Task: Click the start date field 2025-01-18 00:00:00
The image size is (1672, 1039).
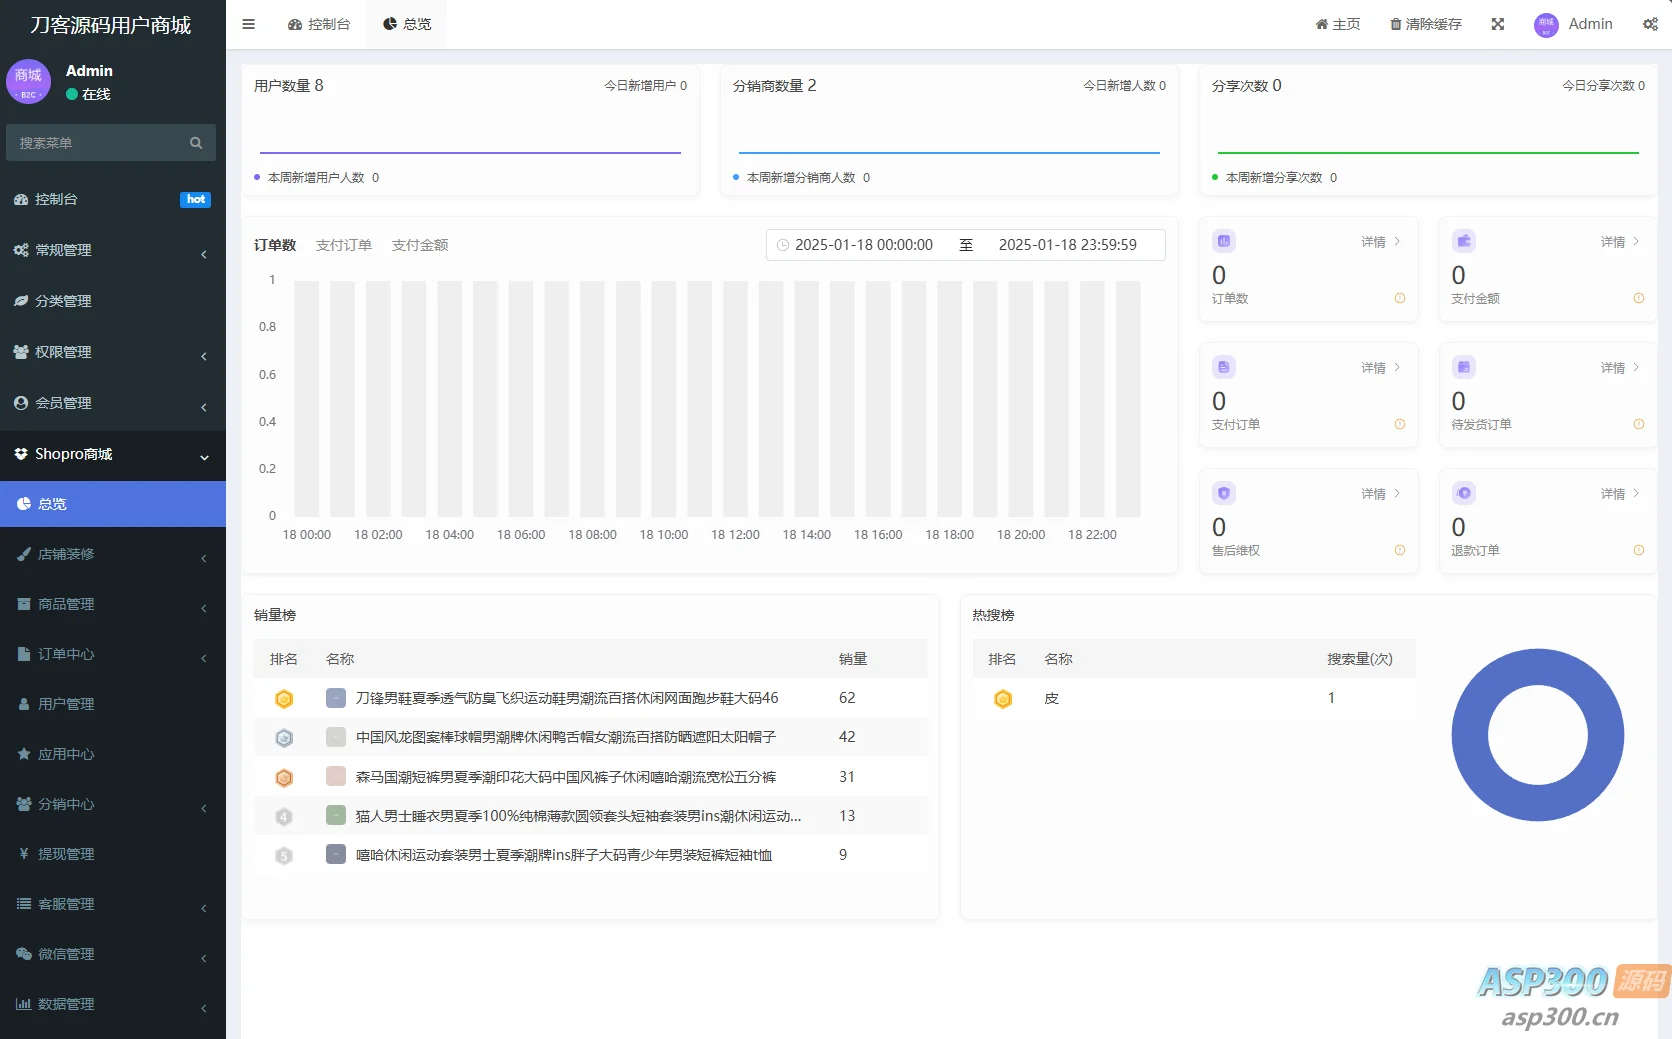Action: tap(864, 244)
